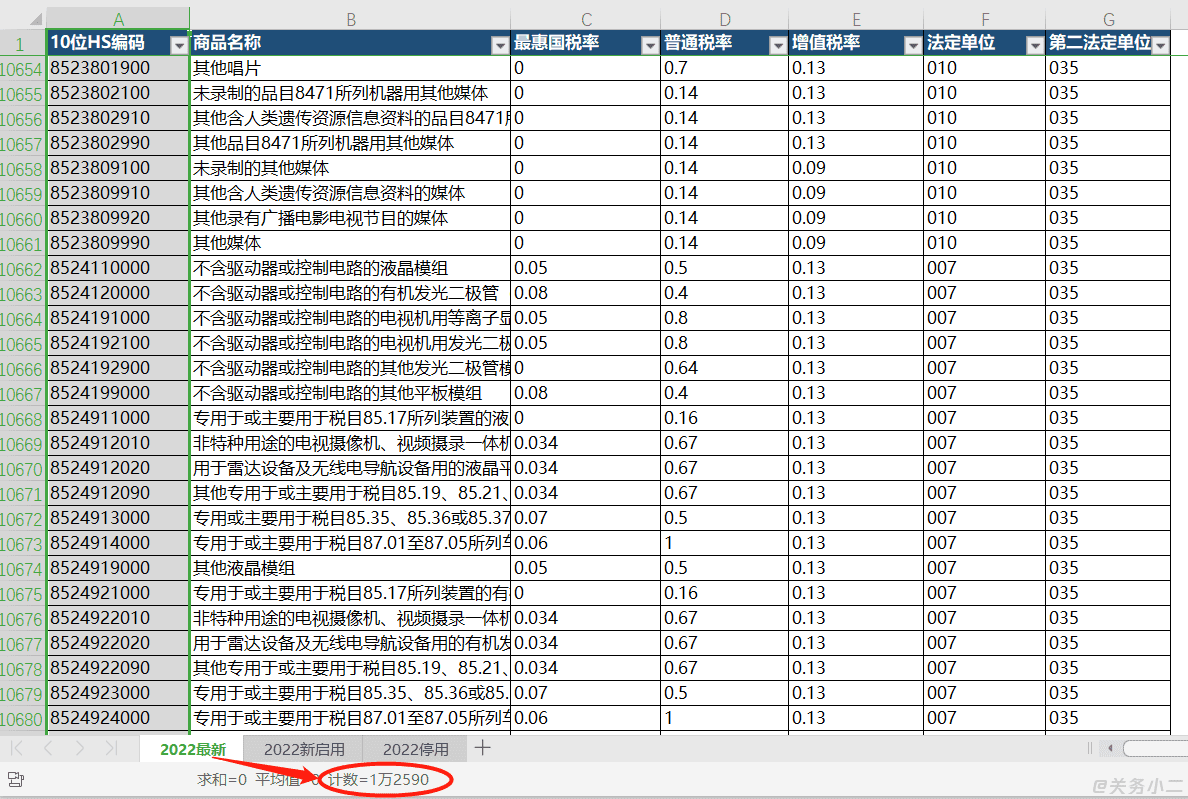Viewport: 1188px width, 799px height.
Task: Open the filter dropdown on 增值税率
Action: 911,44
